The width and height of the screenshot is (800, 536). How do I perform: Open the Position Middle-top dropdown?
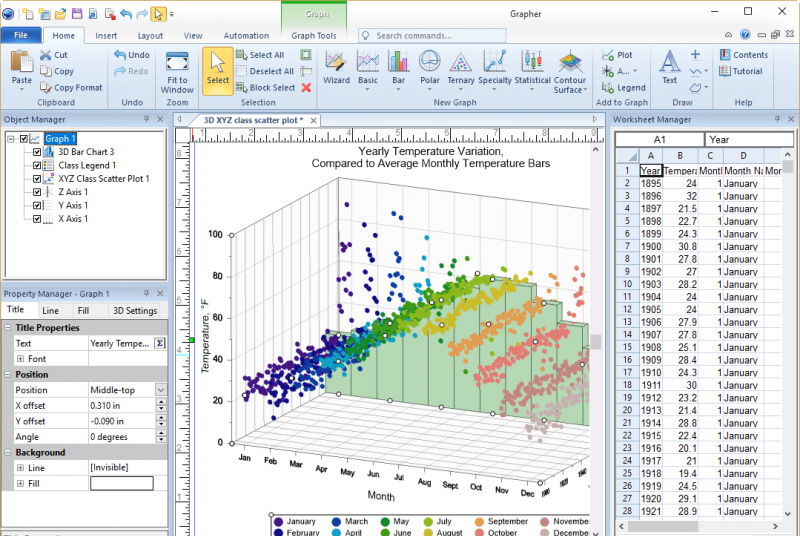[161, 390]
